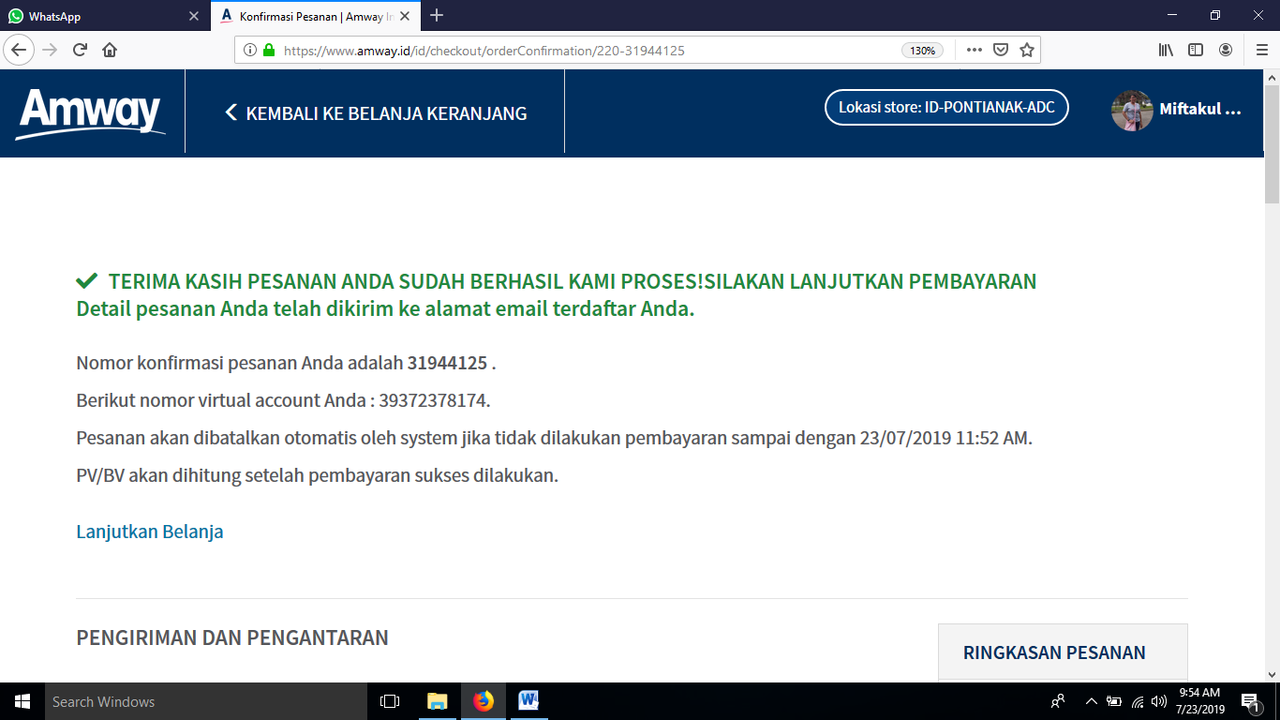Switch to the WhatsApp tab
Screen dimensions: 1280x720
point(105,16)
